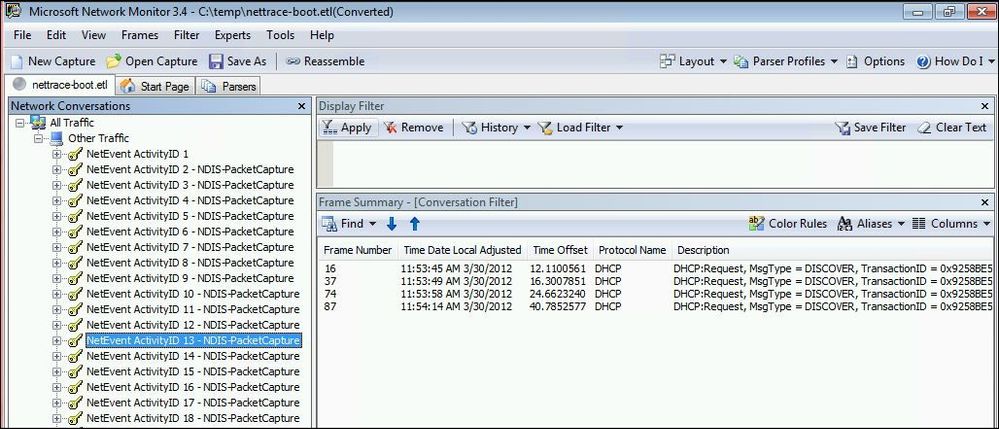The image size is (999, 429).
Task: Sort by Time Offset column header
Action: click(560, 250)
